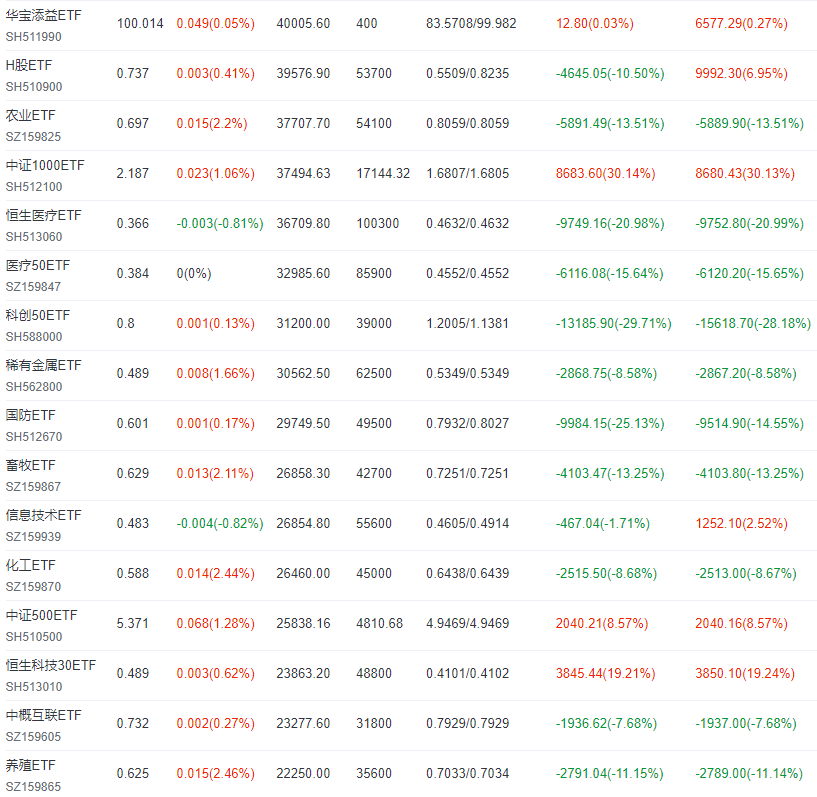Select the price value 100.014
This screenshot has height=797, width=817.
coord(140,23)
